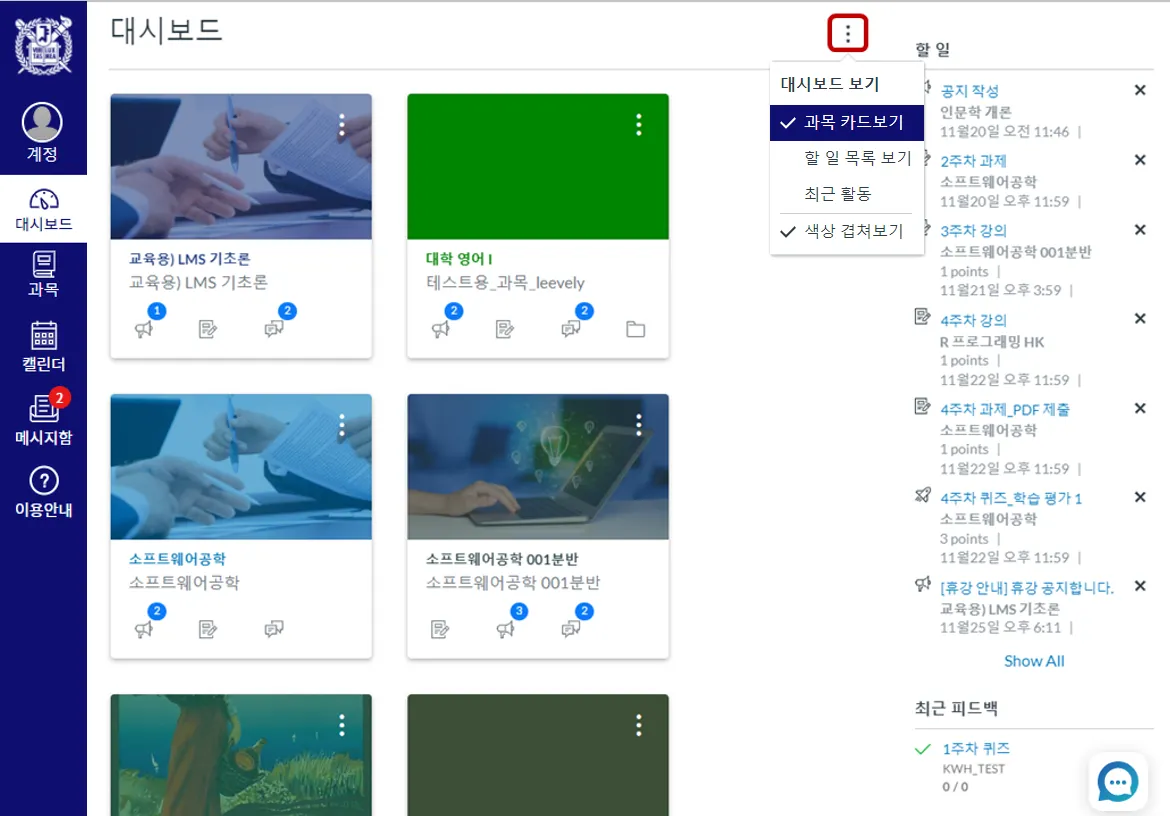The height and width of the screenshot is (816, 1170).
Task: Open the 교육용) LMS 기초론 course title link
Action: click(190, 259)
